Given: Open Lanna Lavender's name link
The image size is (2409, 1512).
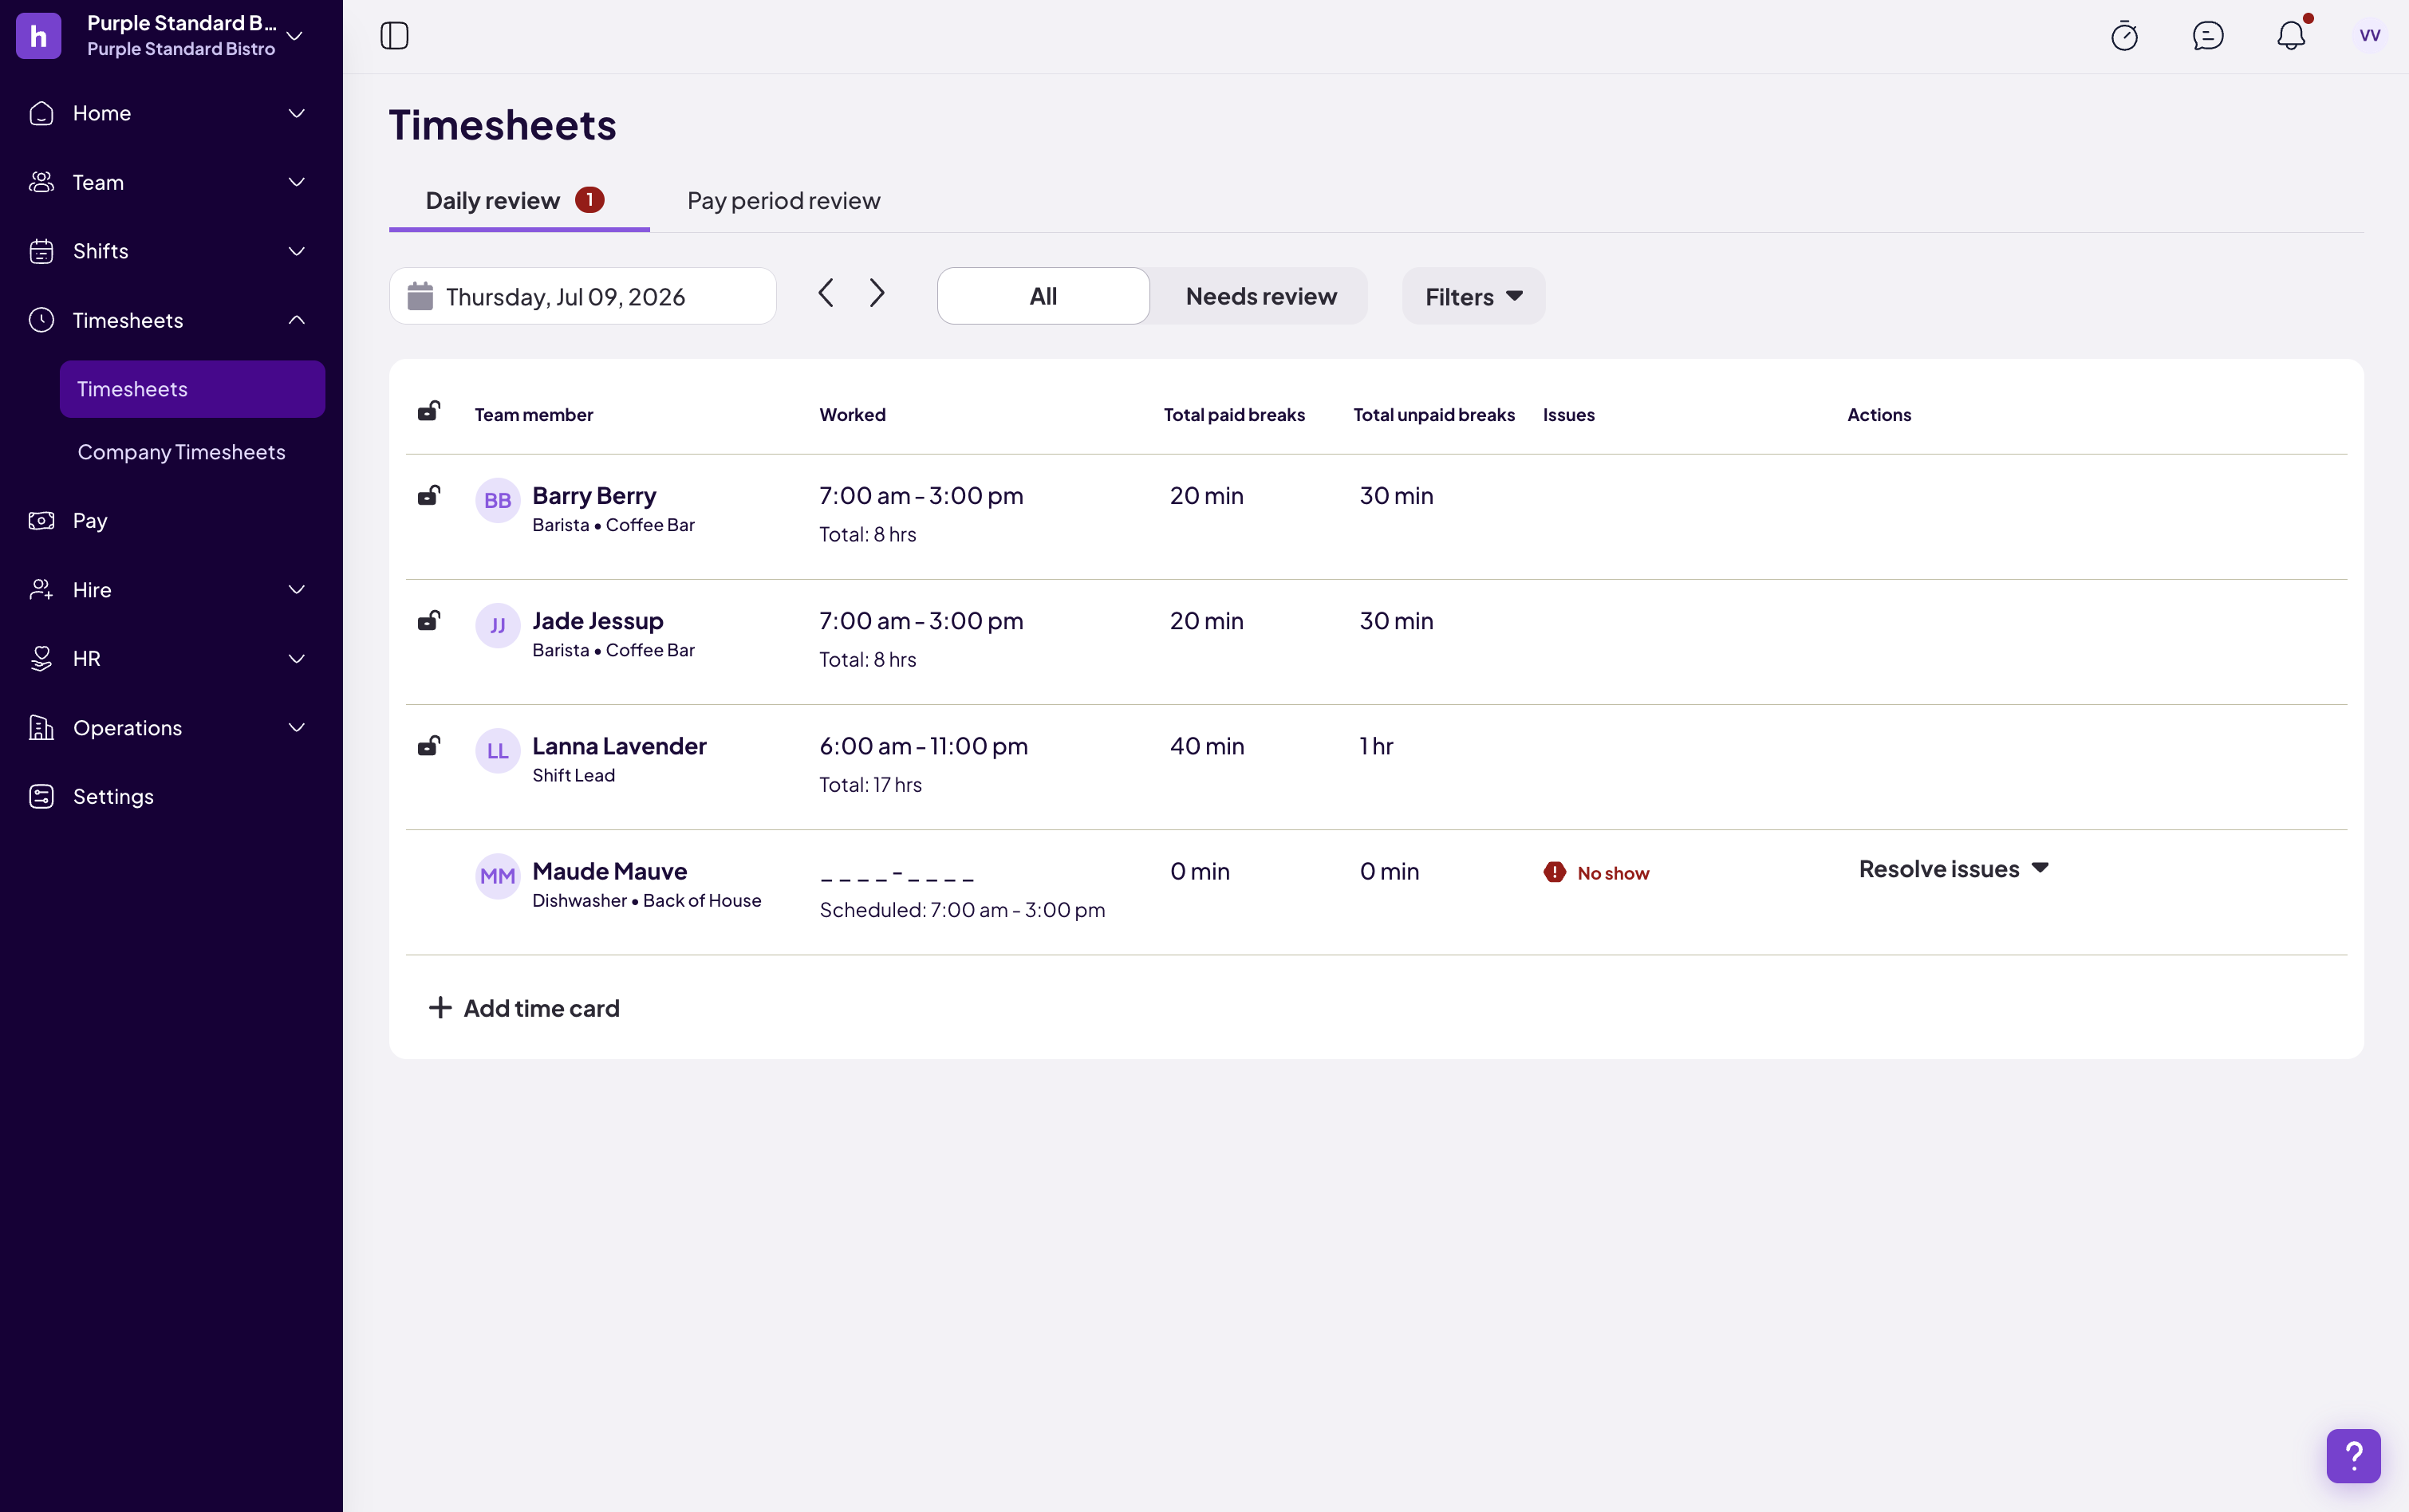Looking at the screenshot, I should pos(619,745).
